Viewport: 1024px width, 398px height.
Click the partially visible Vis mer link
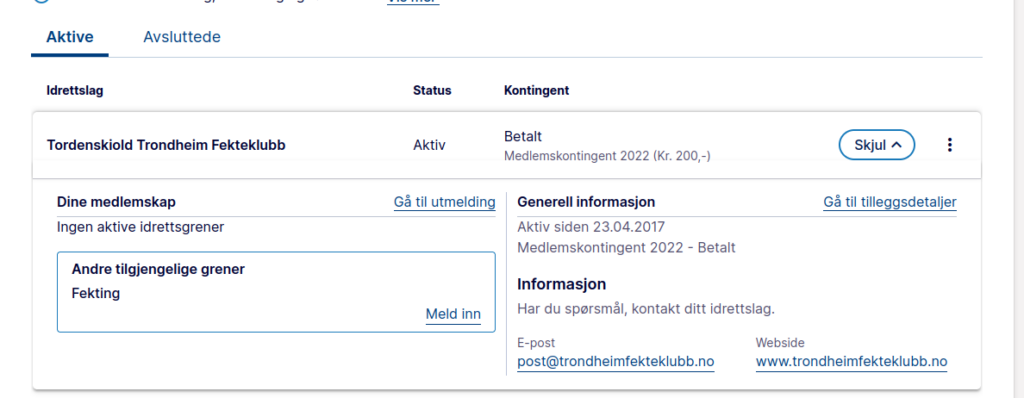click(x=413, y=2)
